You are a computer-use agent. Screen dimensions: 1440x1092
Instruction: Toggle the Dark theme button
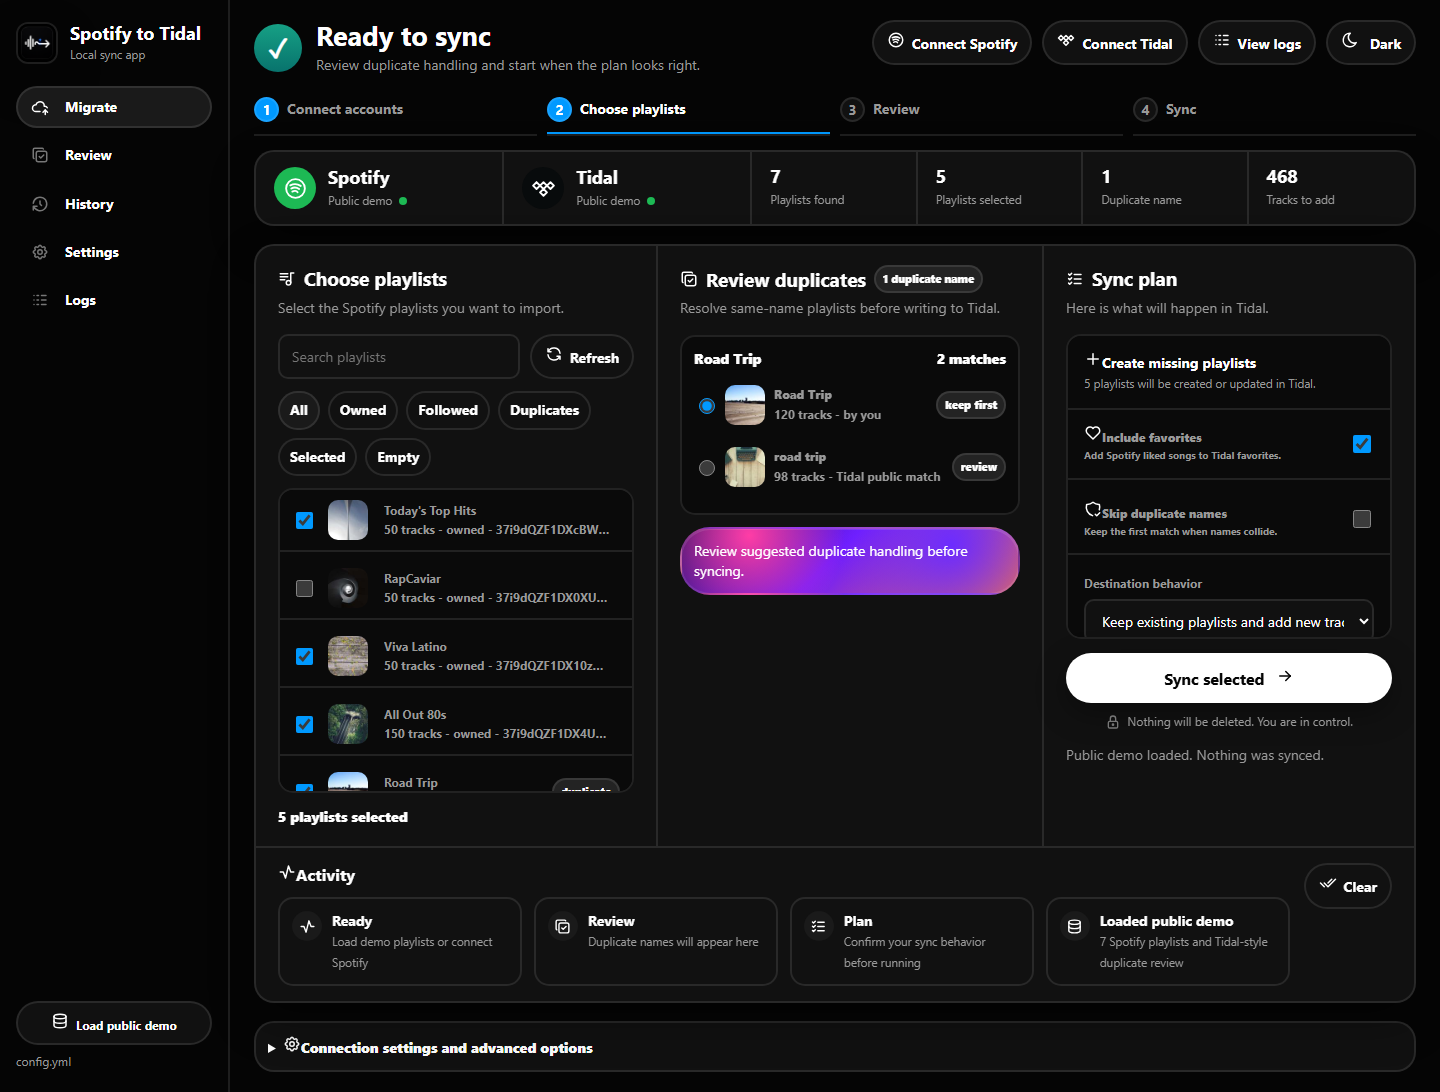pos(1371,43)
